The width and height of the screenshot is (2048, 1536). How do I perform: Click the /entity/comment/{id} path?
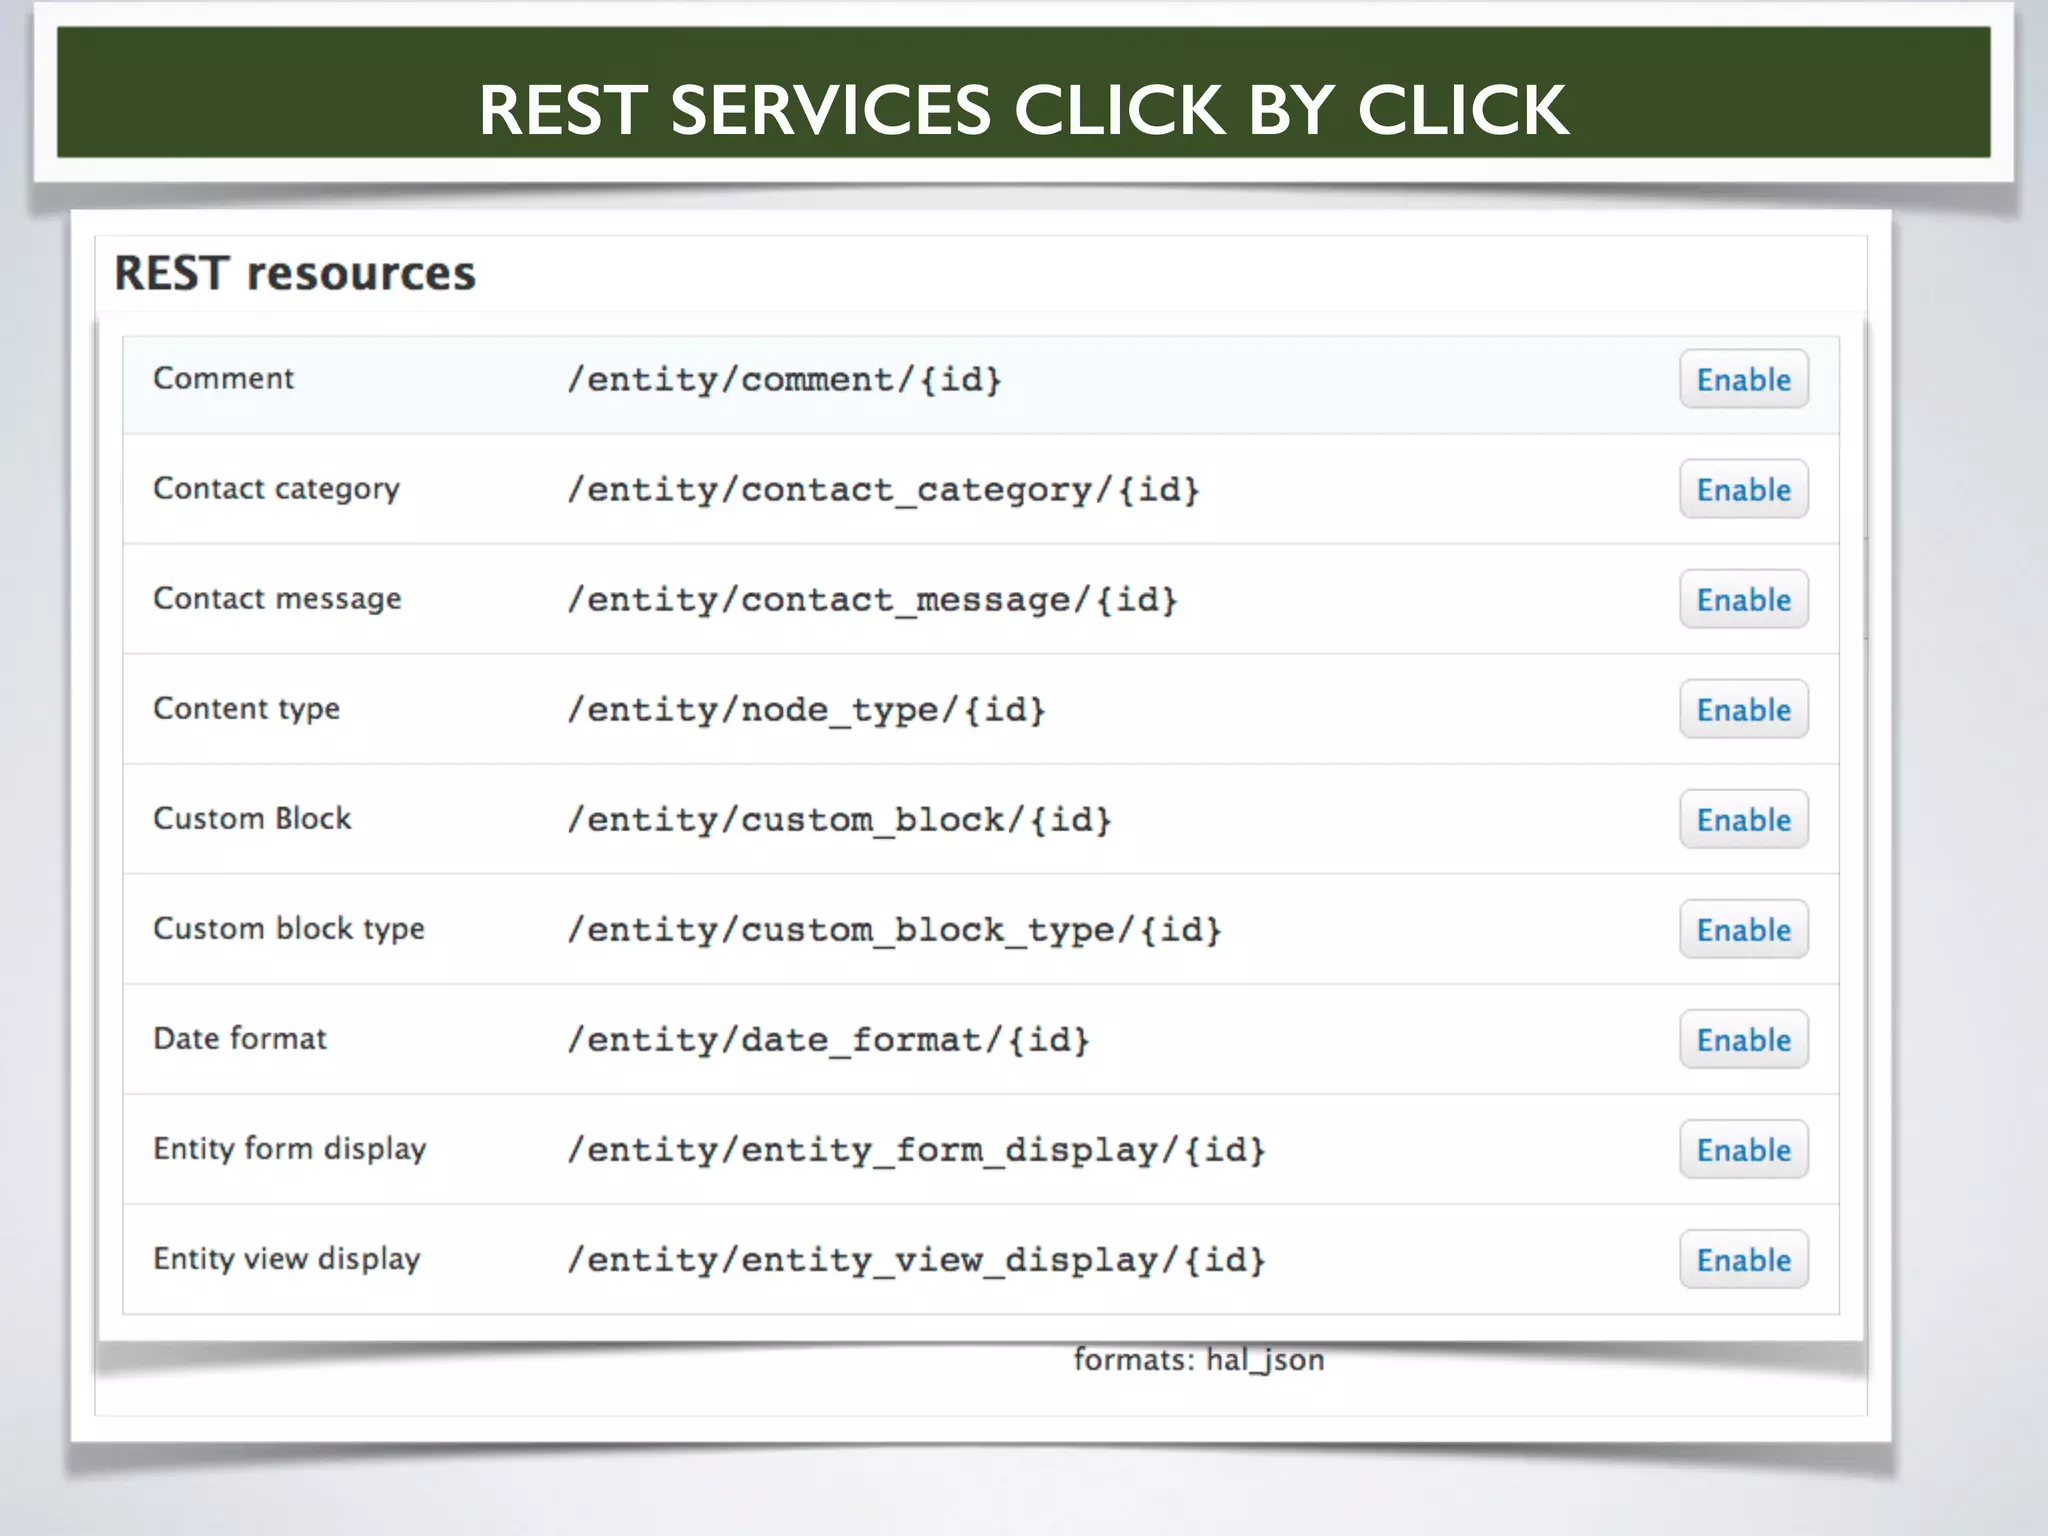point(784,380)
